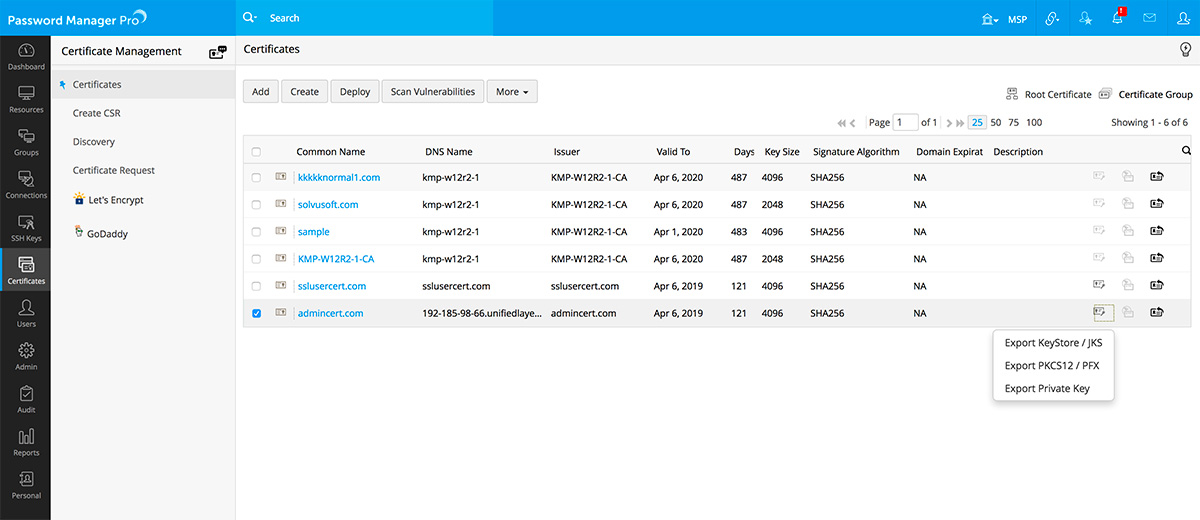Screen dimensions: 1200x520
Task: Select Export Private Key option
Action: point(1047,389)
